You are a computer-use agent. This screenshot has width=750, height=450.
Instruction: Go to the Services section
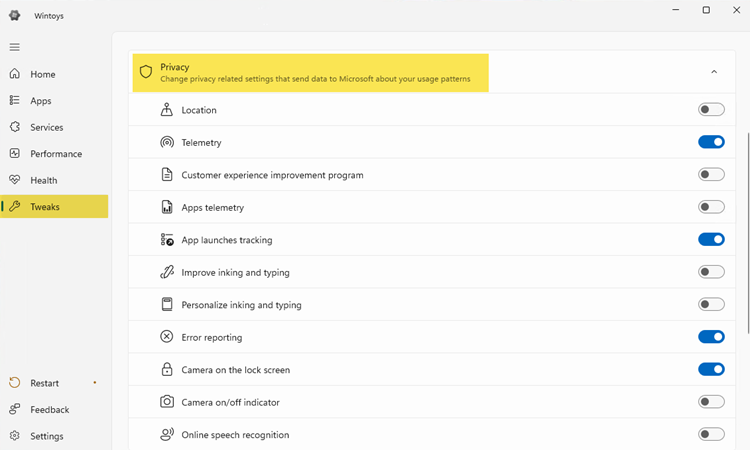[x=46, y=127]
